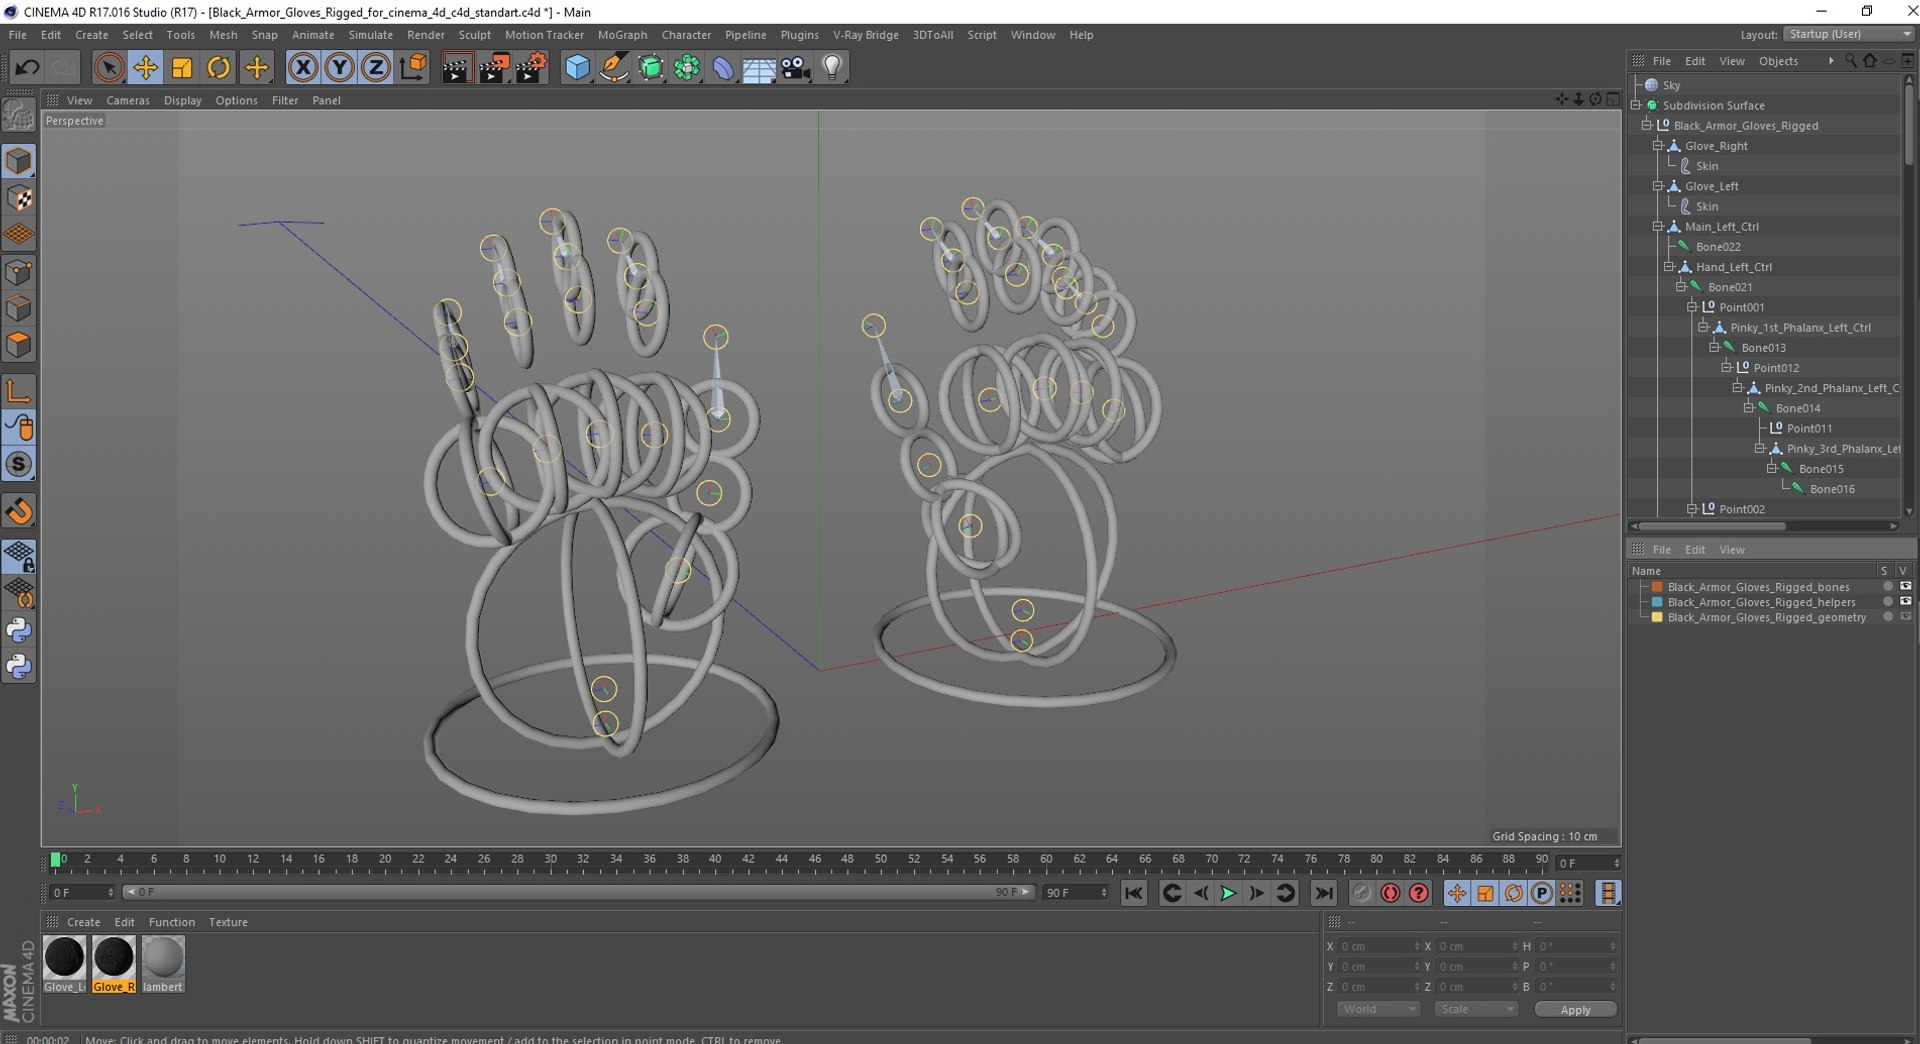1920x1044 pixels.
Task: Select the Glove_R material swatch
Action: pyautogui.click(x=113, y=964)
